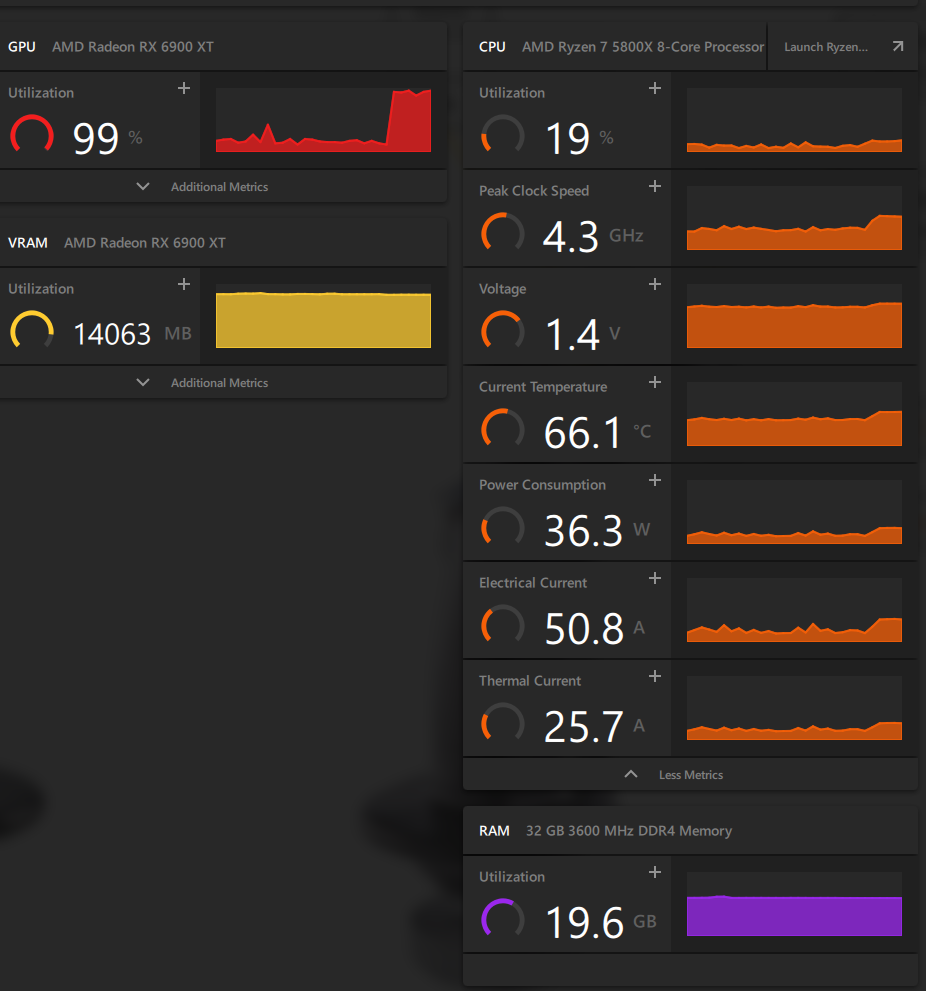The height and width of the screenshot is (991, 926).
Task: Click the VRAM value '14063'
Action: click(113, 334)
